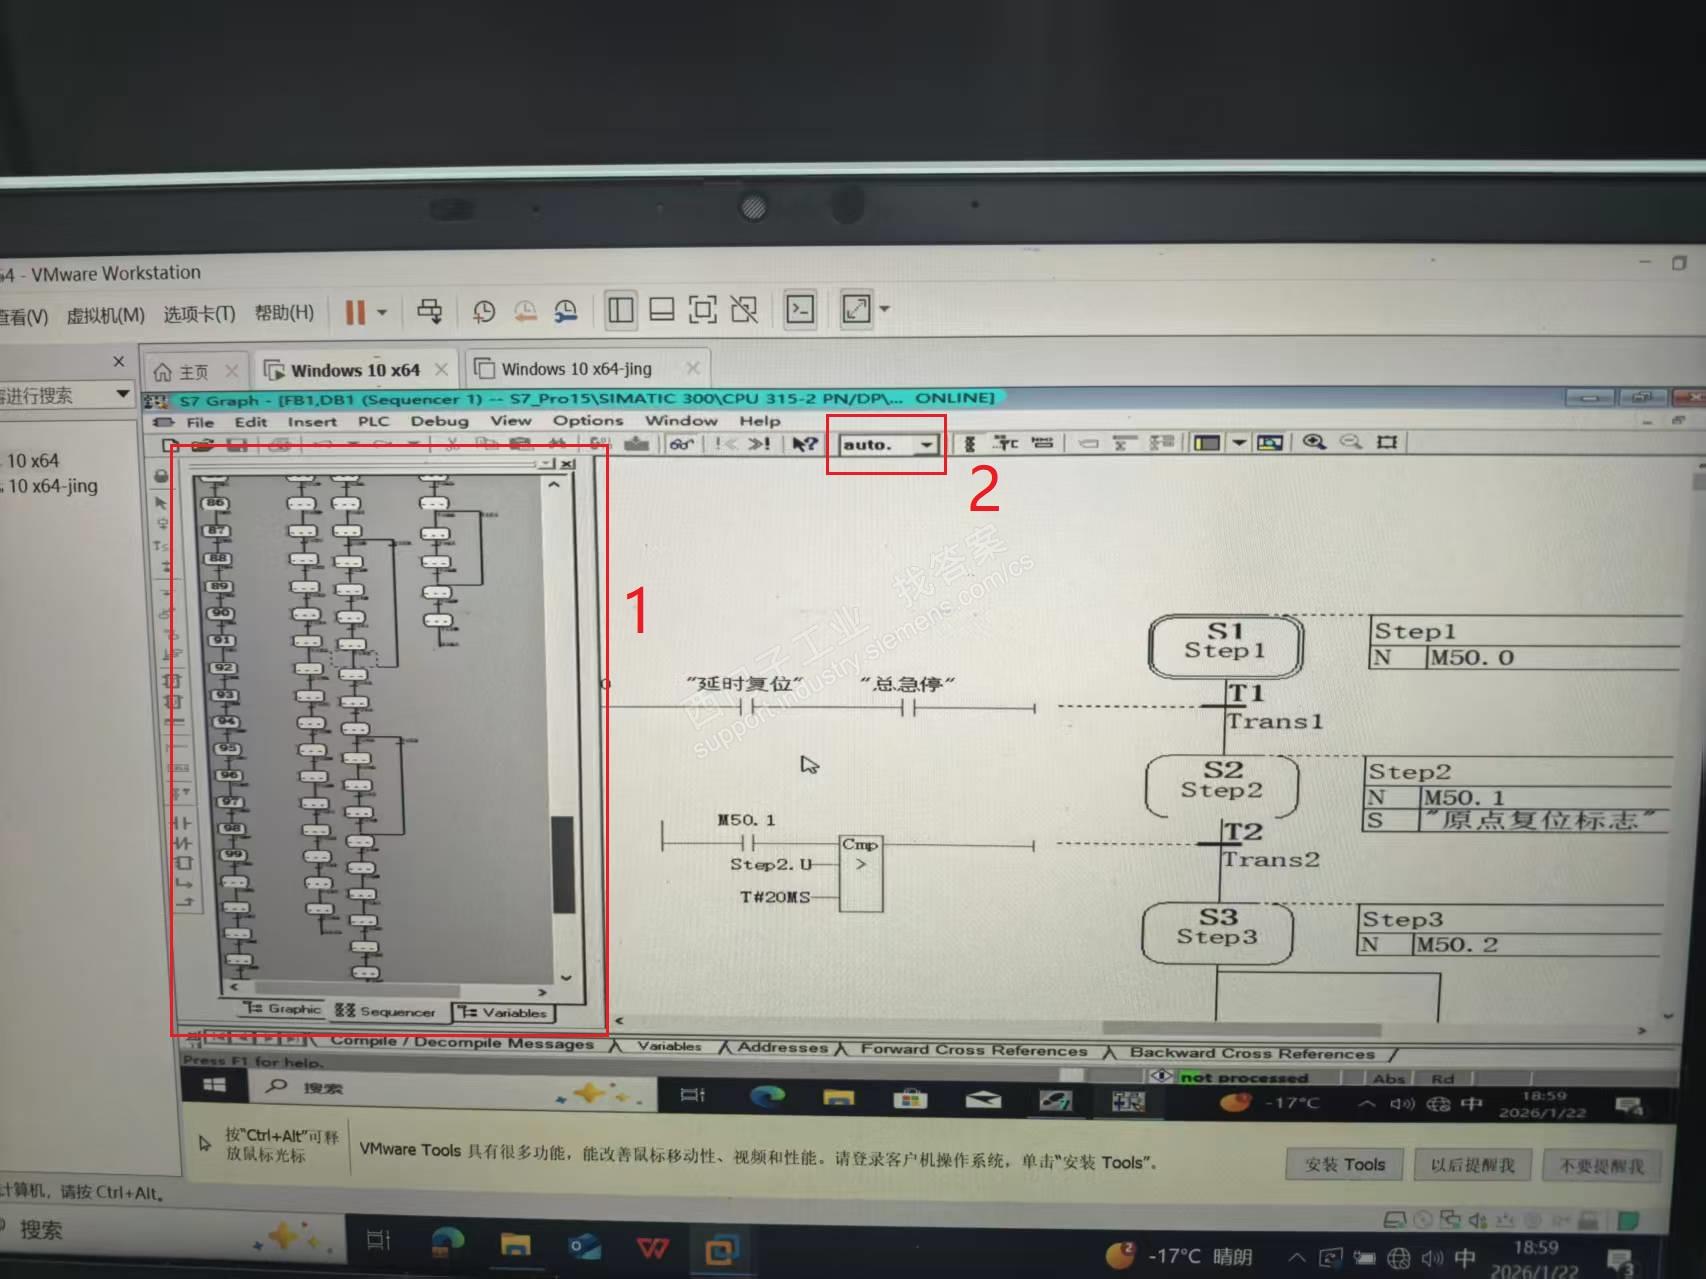
Task: Open Microsoft Edge in the guest taskbar
Action: 768,1097
